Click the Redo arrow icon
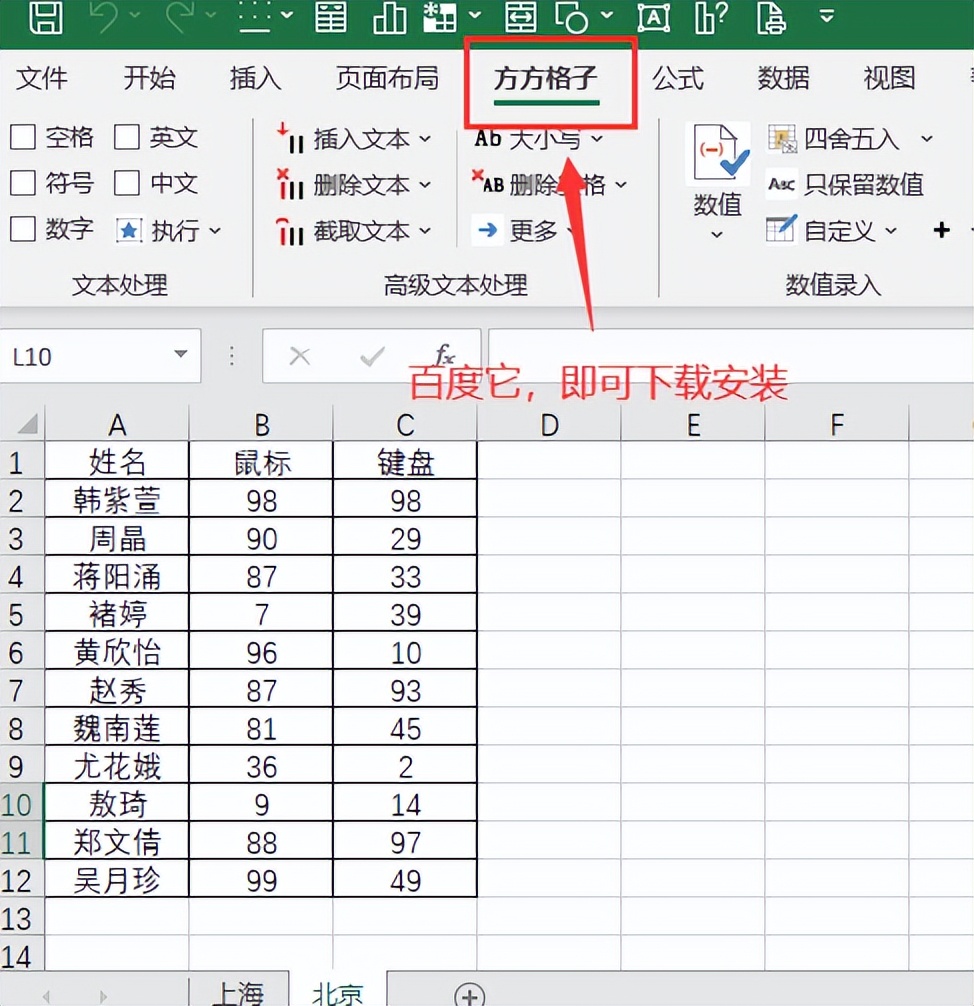The height and width of the screenshot is (1006, 974). click(x=180, y=17)
